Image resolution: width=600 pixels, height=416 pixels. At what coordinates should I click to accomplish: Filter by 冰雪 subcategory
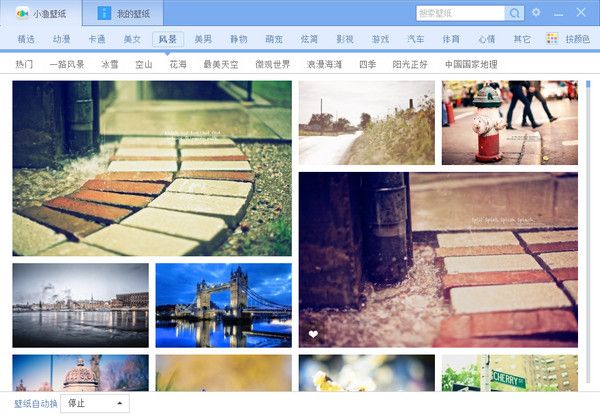[x=110, y=64]
